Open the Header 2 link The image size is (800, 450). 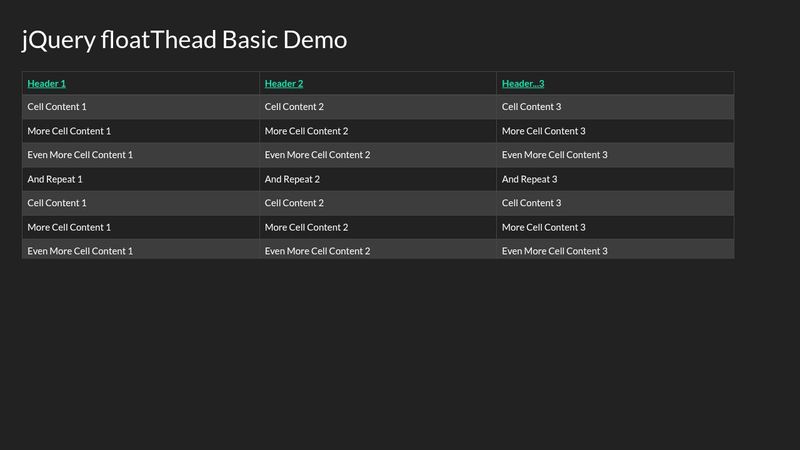click(284, 84)
